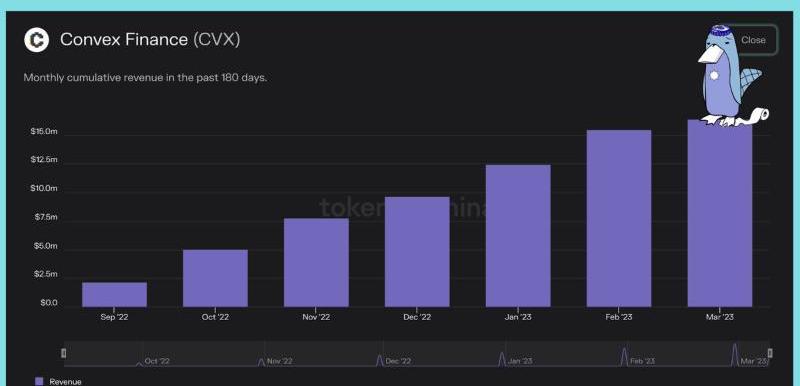Select the Feb '23 revenue bar
800x386 pixels.
pyautogui.click(x=619, y=218)
